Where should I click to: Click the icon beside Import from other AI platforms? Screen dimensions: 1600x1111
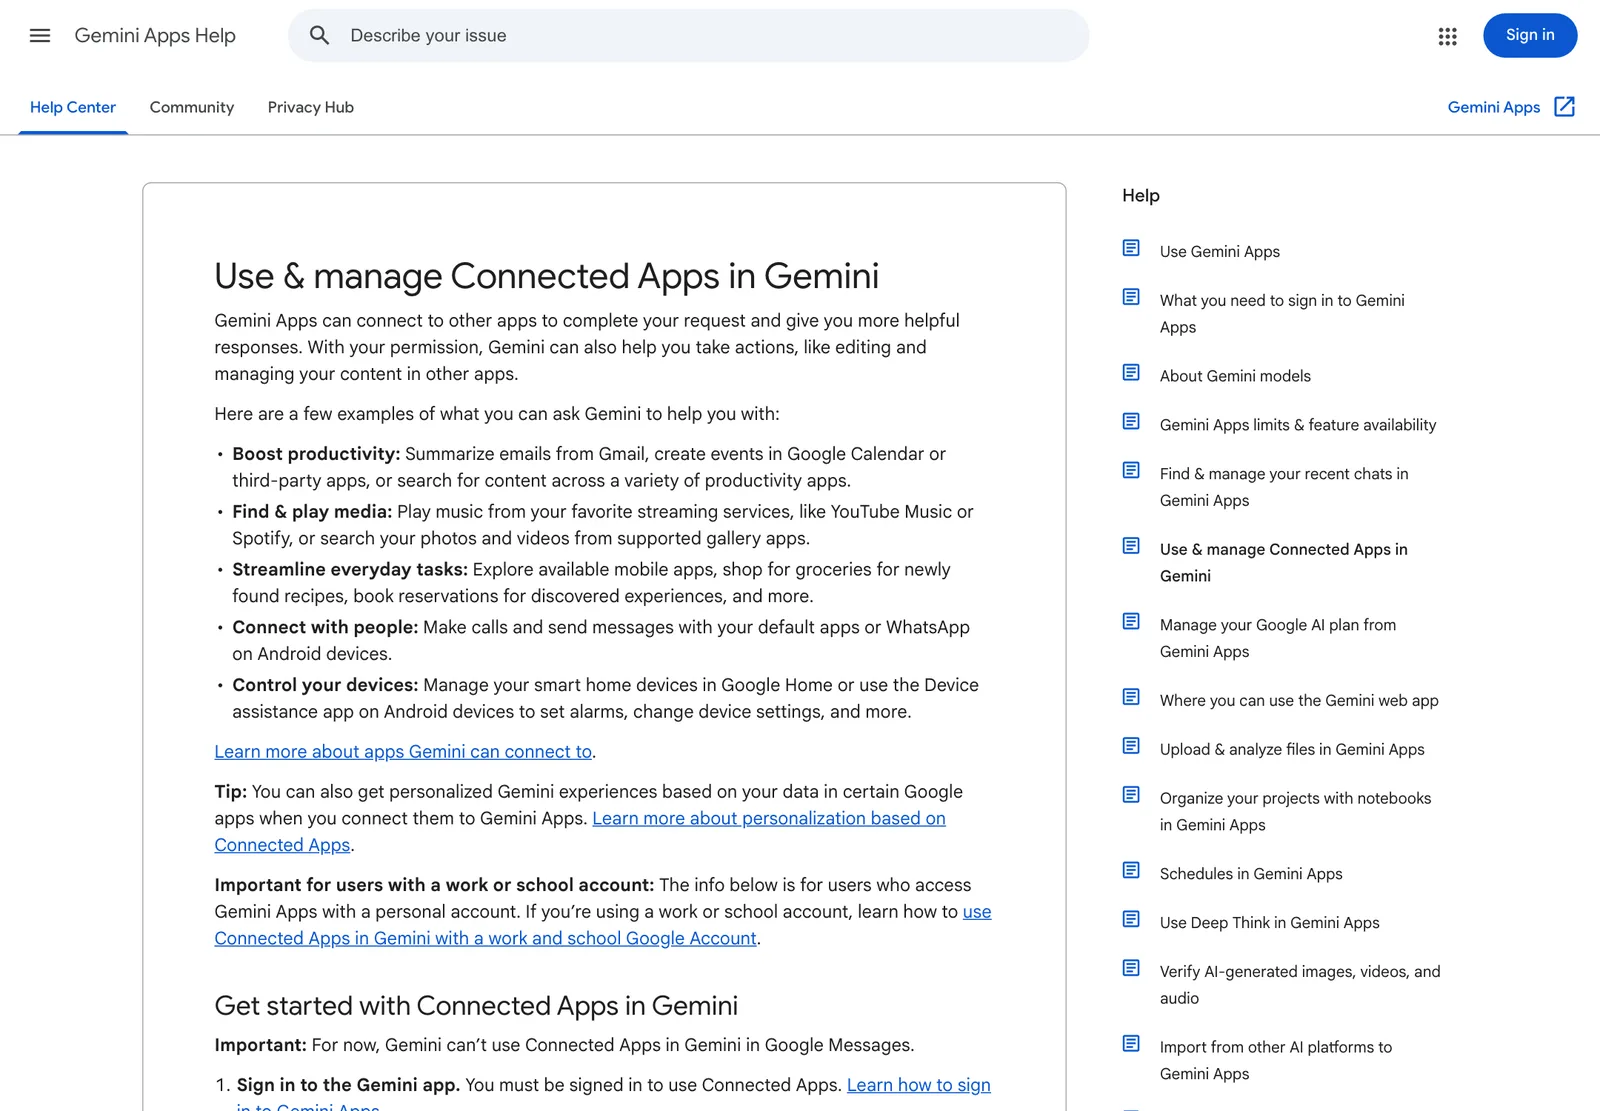1131,1044
